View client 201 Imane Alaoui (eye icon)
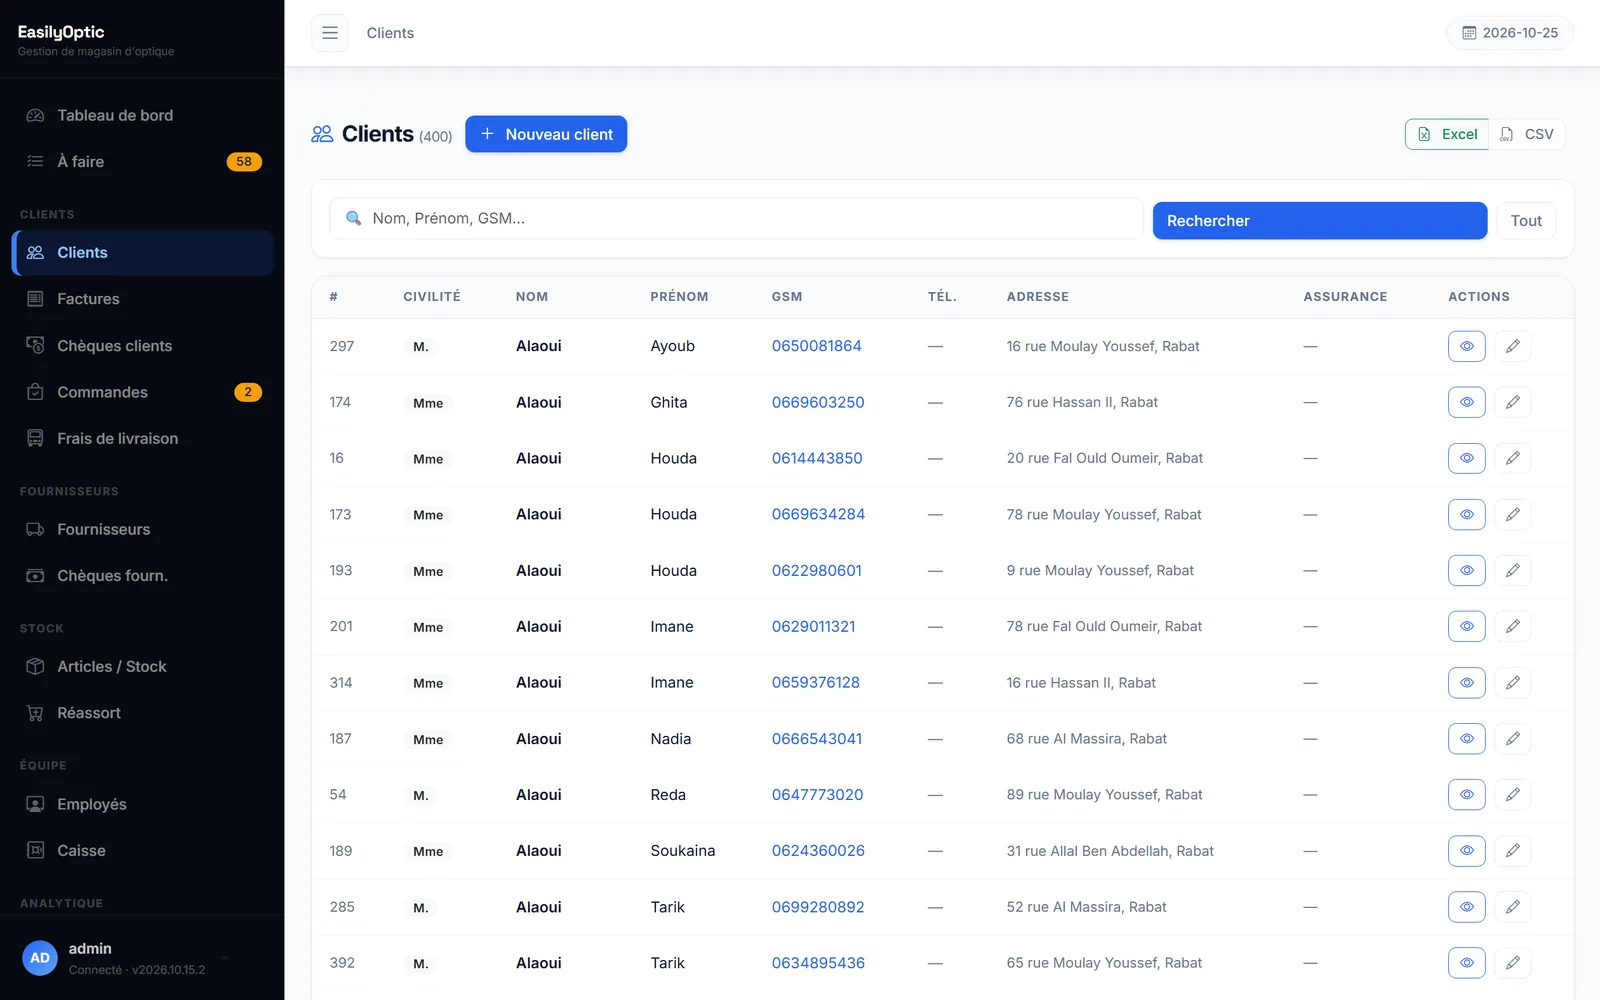The width and height of the screenshot is (1600, 1000). click(1467, 626)
